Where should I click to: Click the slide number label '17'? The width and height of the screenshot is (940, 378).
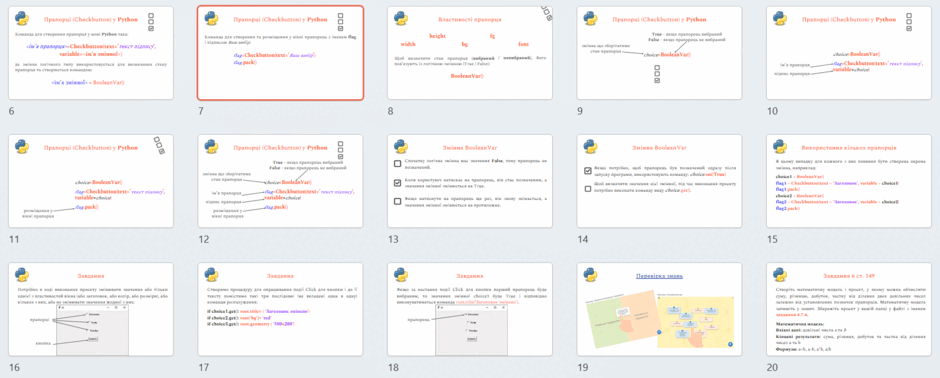click(204, 368)
